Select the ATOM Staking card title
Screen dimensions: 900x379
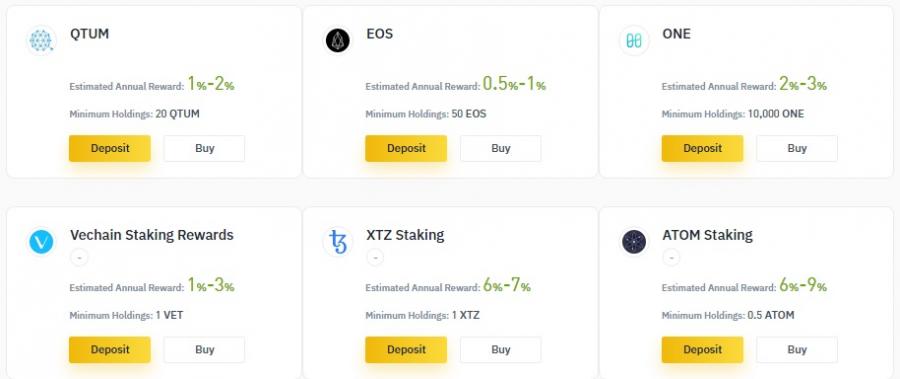[x=707, y=235]
